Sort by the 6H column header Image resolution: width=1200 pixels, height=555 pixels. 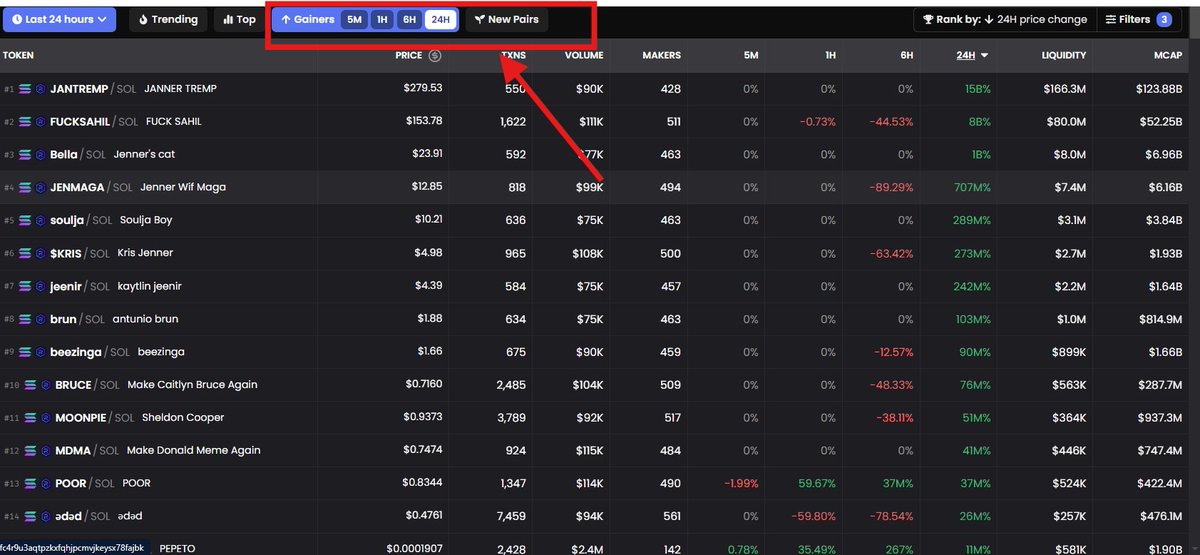[906, 56]
